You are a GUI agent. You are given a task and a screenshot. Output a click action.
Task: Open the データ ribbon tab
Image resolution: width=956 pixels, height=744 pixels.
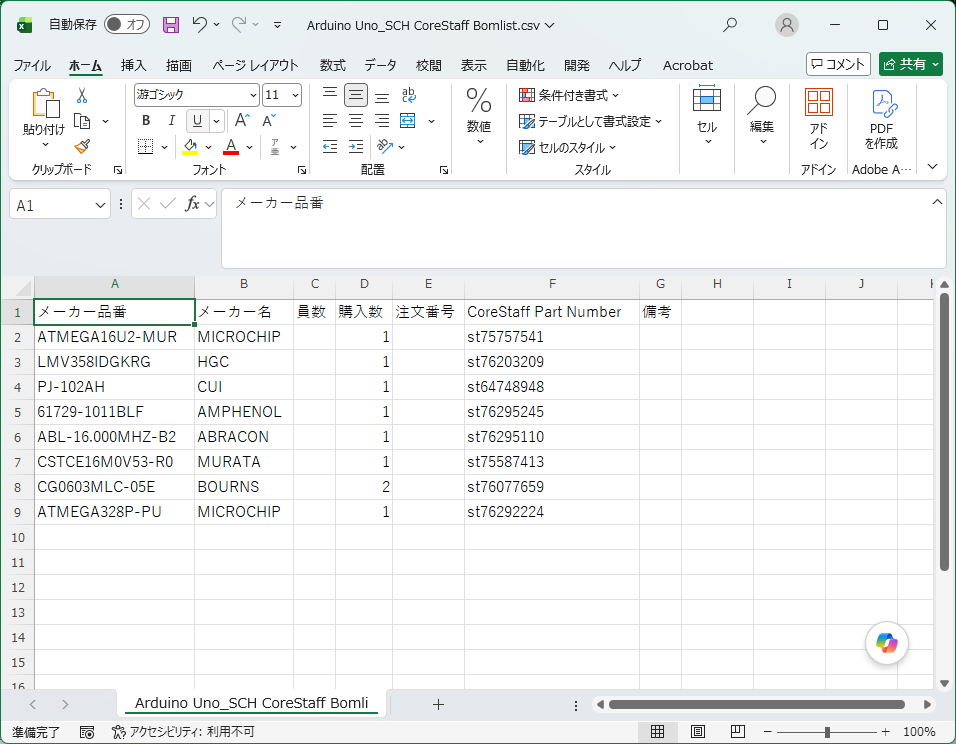point(380,65)
